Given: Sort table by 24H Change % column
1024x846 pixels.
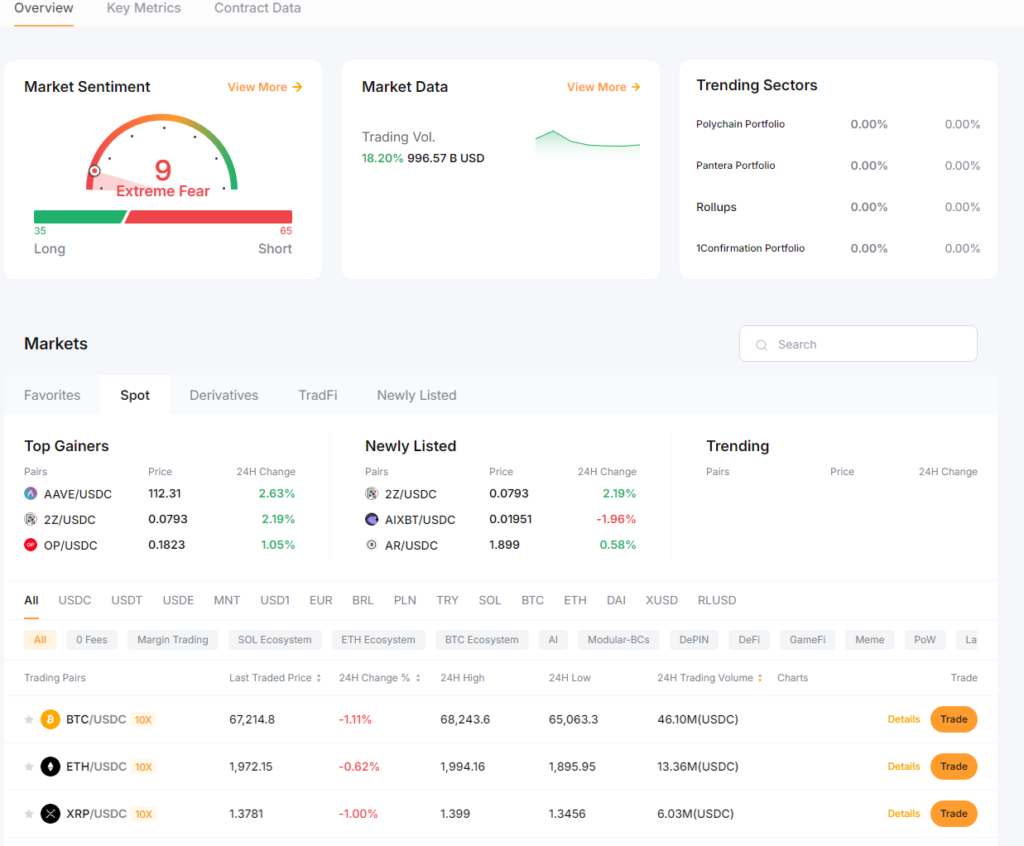Looking at the screenshot, I should coord(418,678).
